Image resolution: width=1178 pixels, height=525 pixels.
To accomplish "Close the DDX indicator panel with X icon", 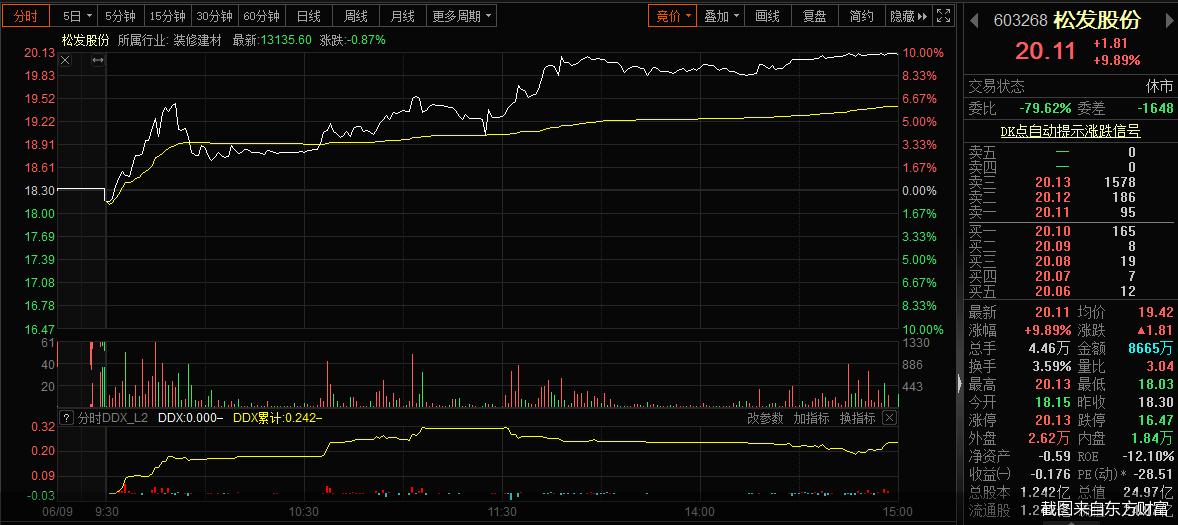I will pyautogui.click(x=888, y=418).
